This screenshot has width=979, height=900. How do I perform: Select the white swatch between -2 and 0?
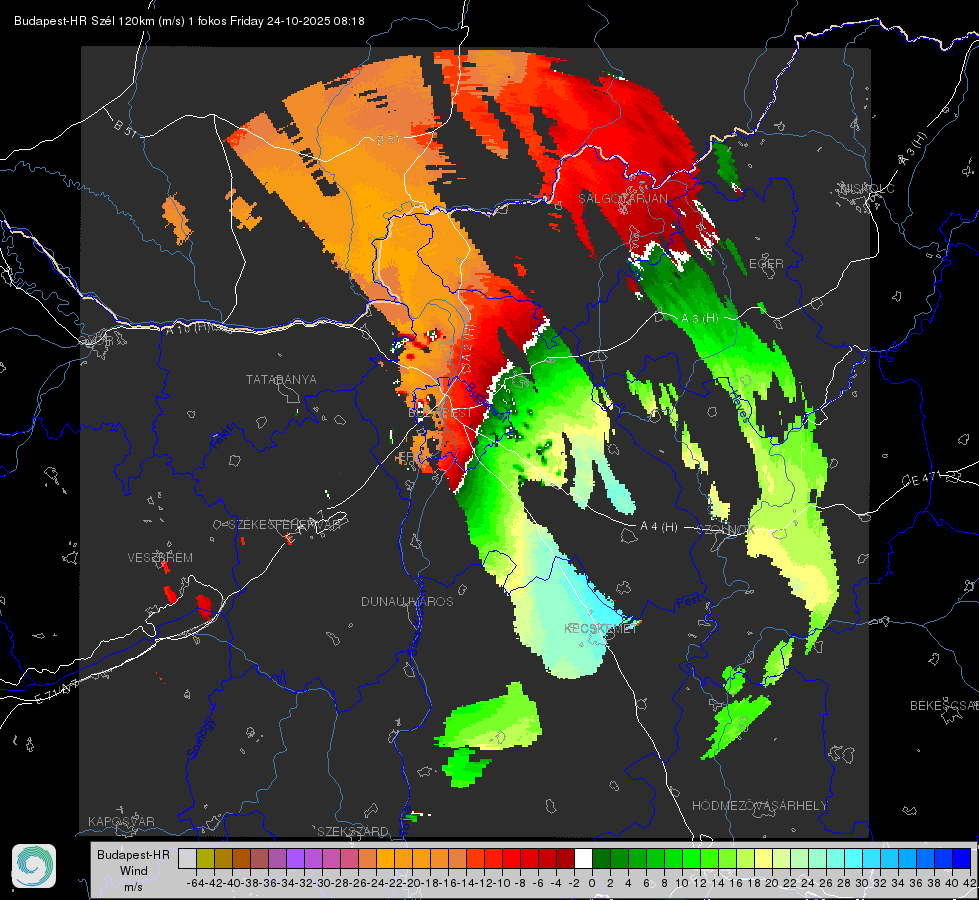point(583,858)
